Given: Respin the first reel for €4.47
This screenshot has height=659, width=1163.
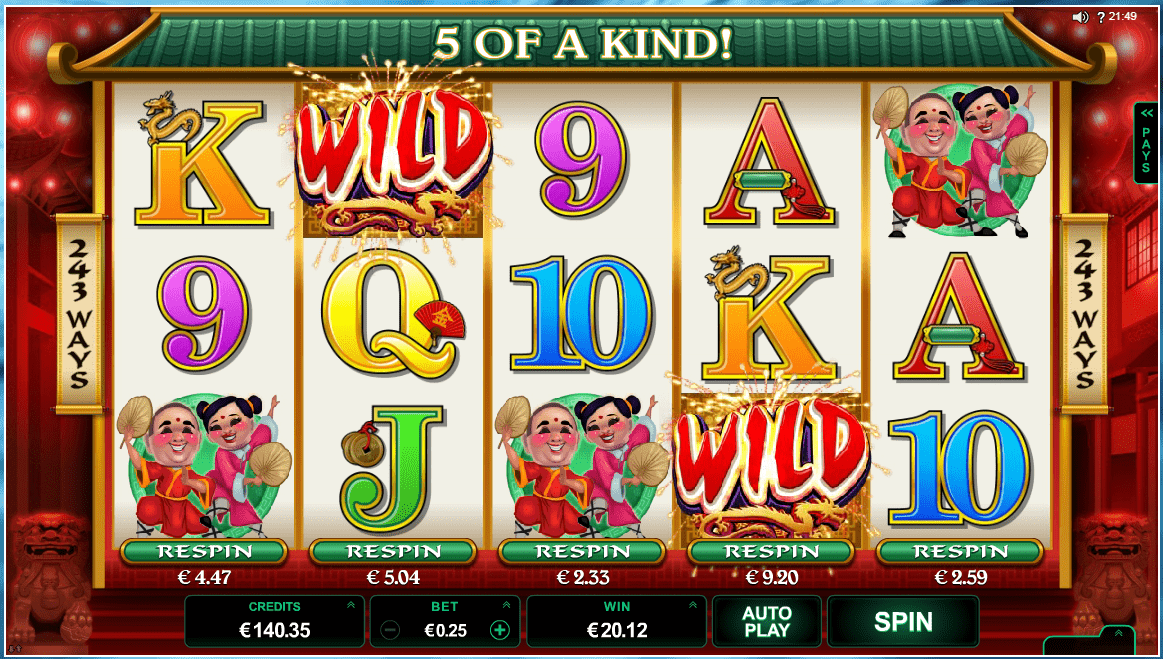Looking at the screenshot, I should (204, 552).
